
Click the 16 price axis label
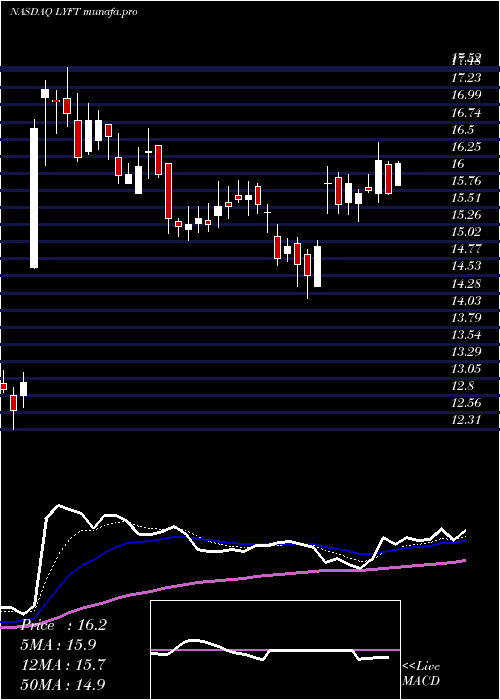pos(458,164)
